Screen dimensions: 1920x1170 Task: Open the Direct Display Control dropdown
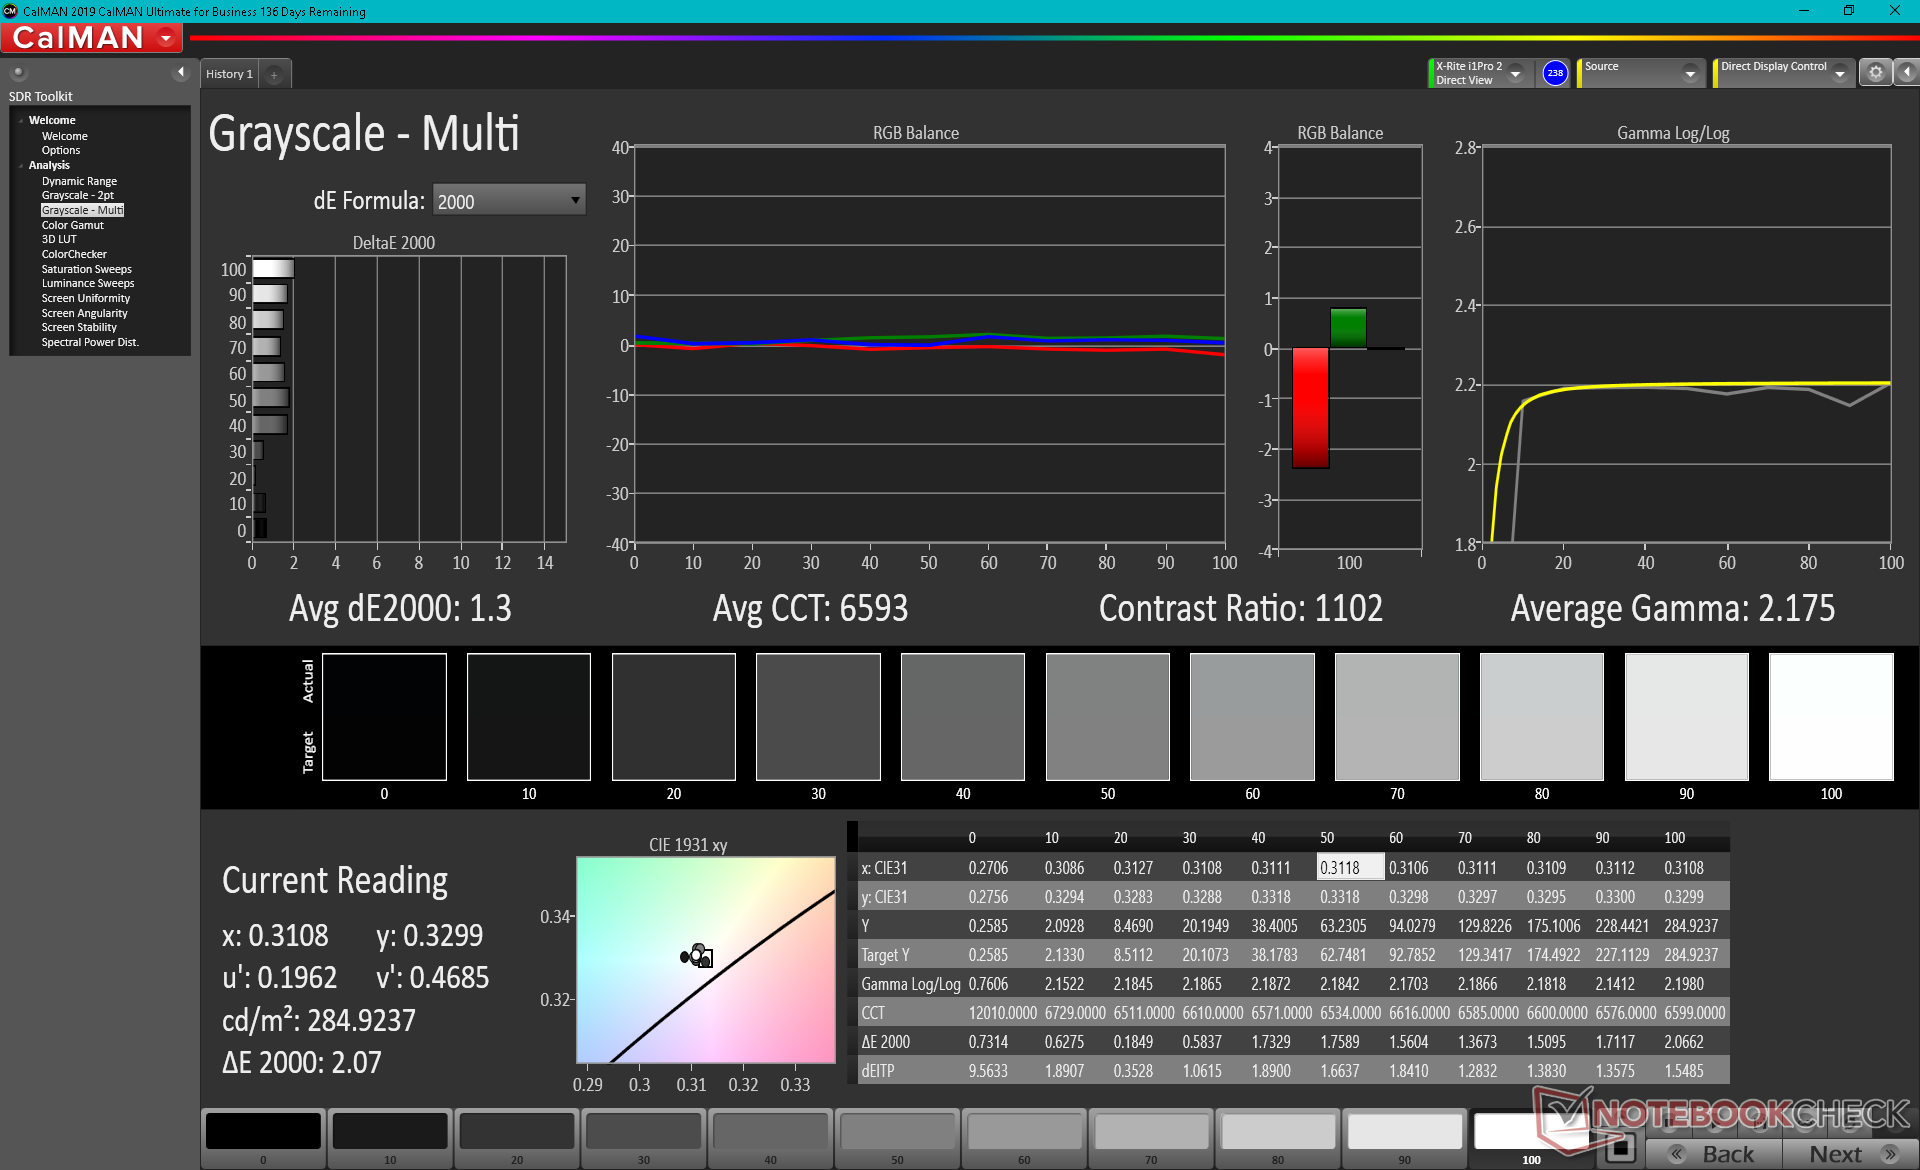point(1839,73)
